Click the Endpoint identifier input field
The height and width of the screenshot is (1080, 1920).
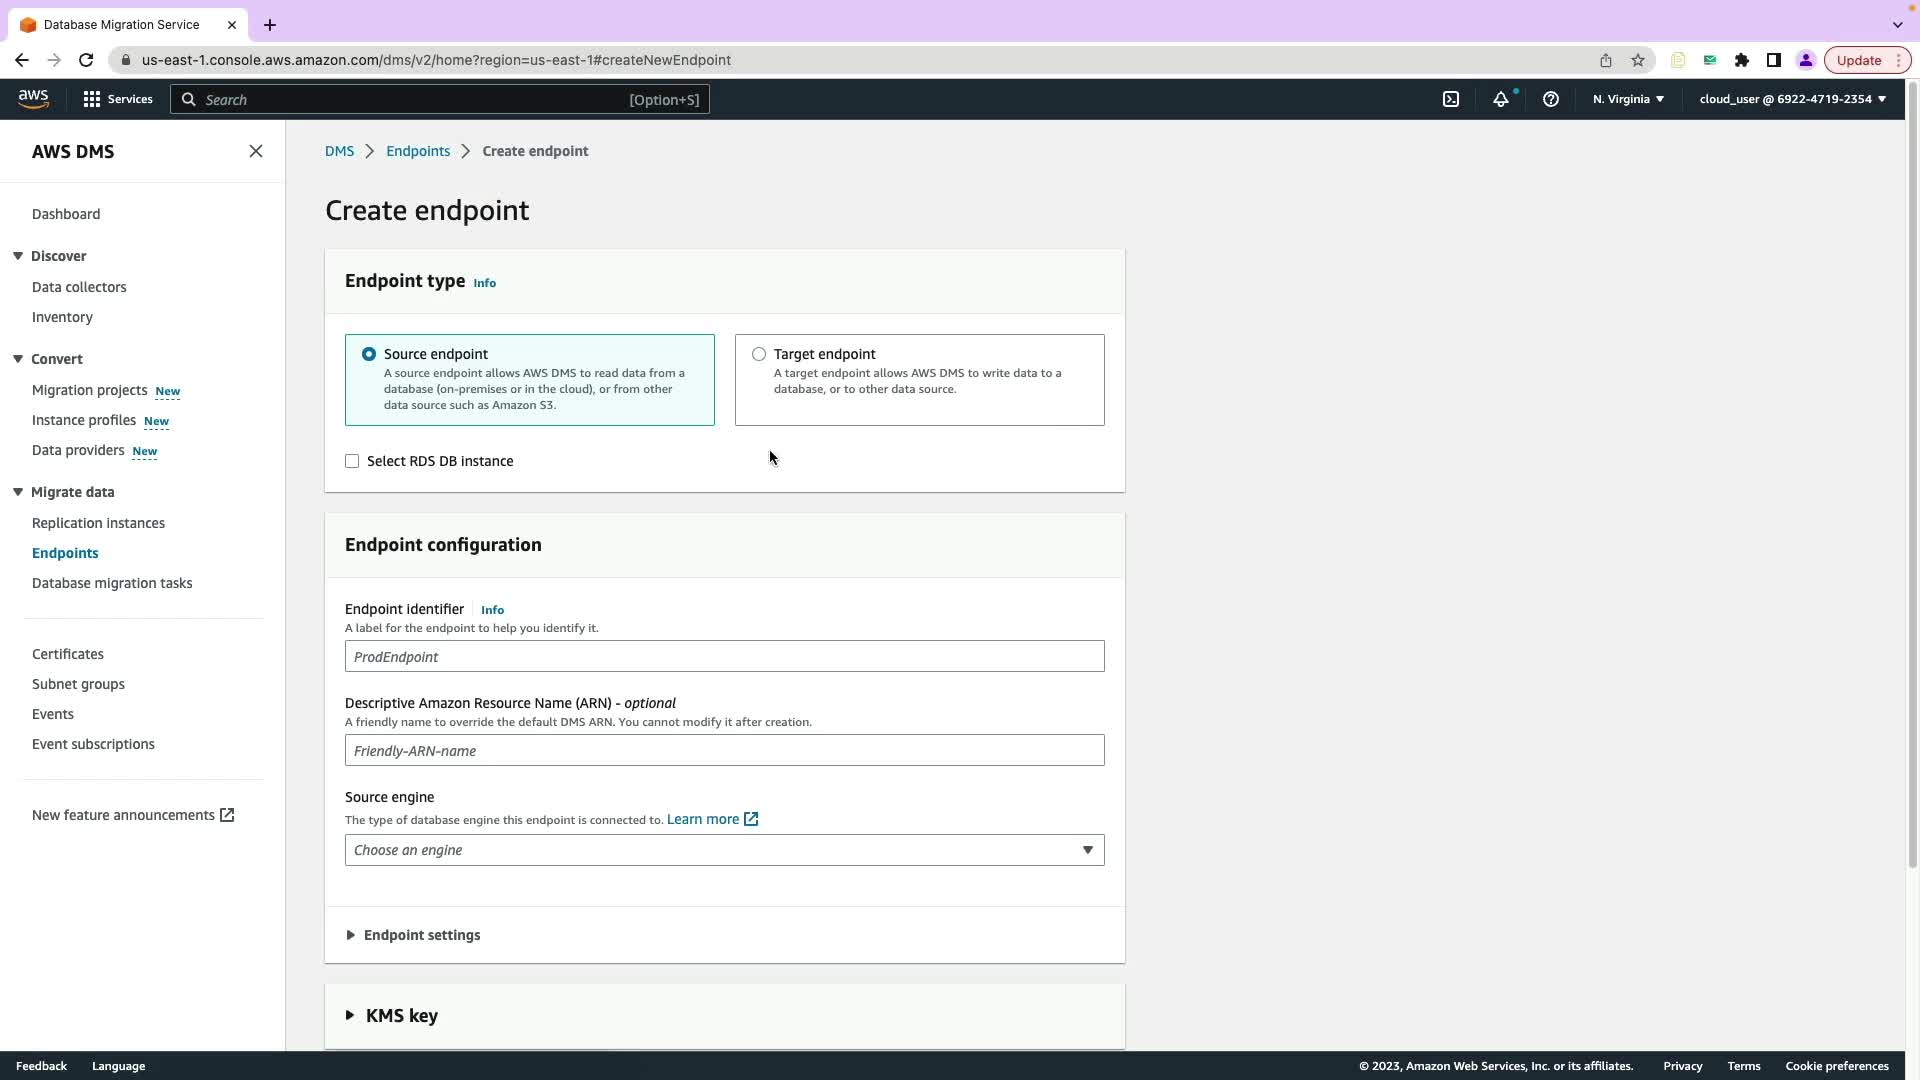(724, 657)
